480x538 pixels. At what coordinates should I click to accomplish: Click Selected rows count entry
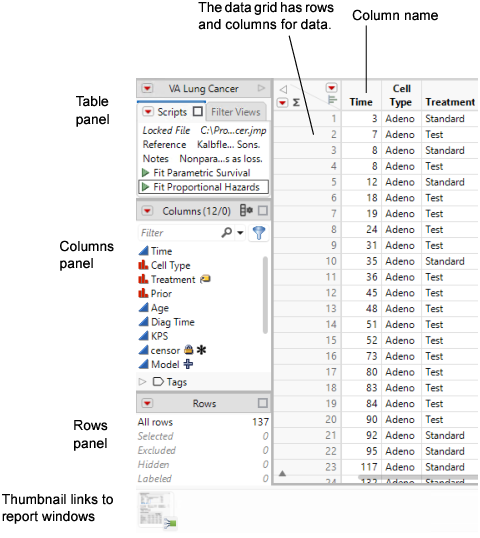coord(203,436)
